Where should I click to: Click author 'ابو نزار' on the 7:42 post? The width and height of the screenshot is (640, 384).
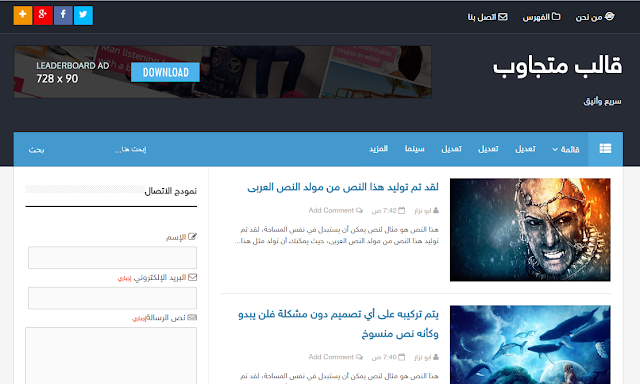426,211
